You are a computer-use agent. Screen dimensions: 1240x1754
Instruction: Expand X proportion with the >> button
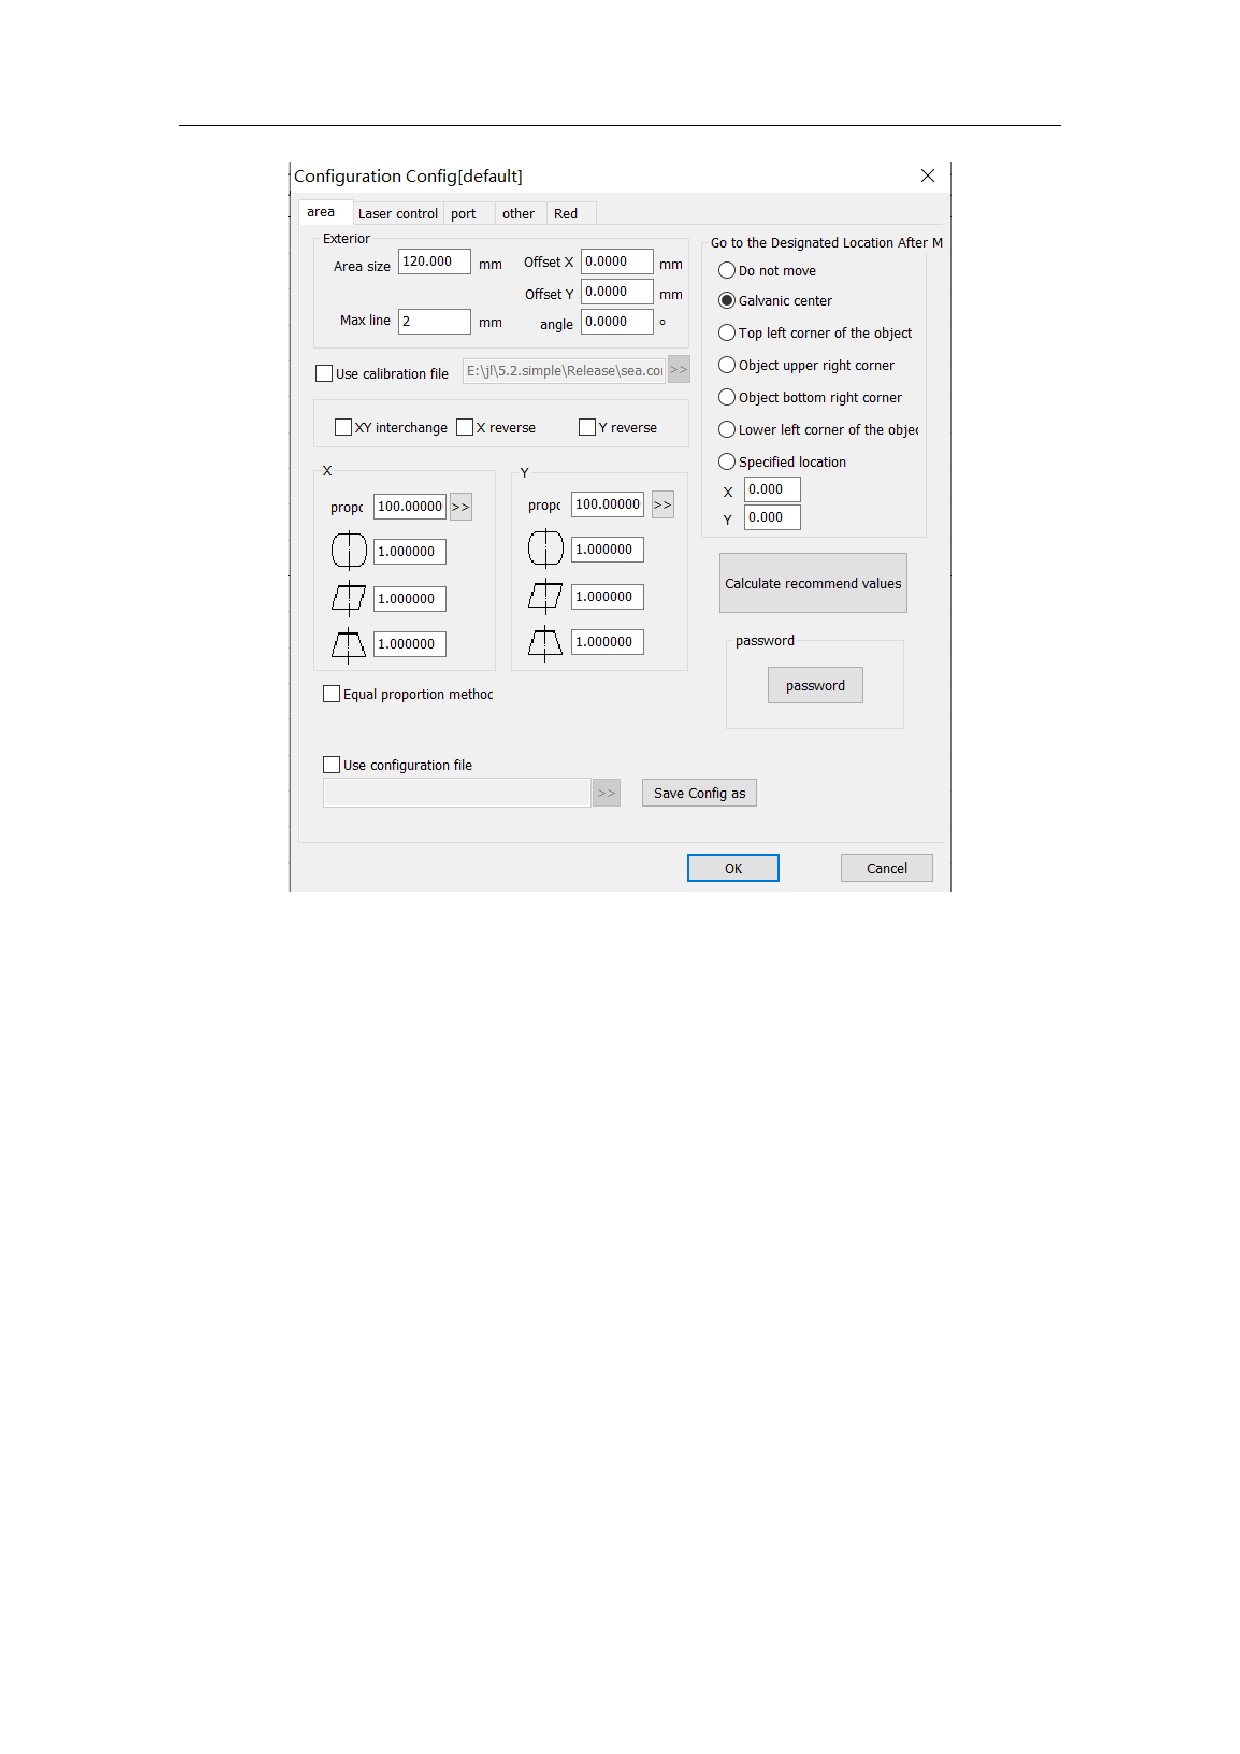(x=460, y=507)
